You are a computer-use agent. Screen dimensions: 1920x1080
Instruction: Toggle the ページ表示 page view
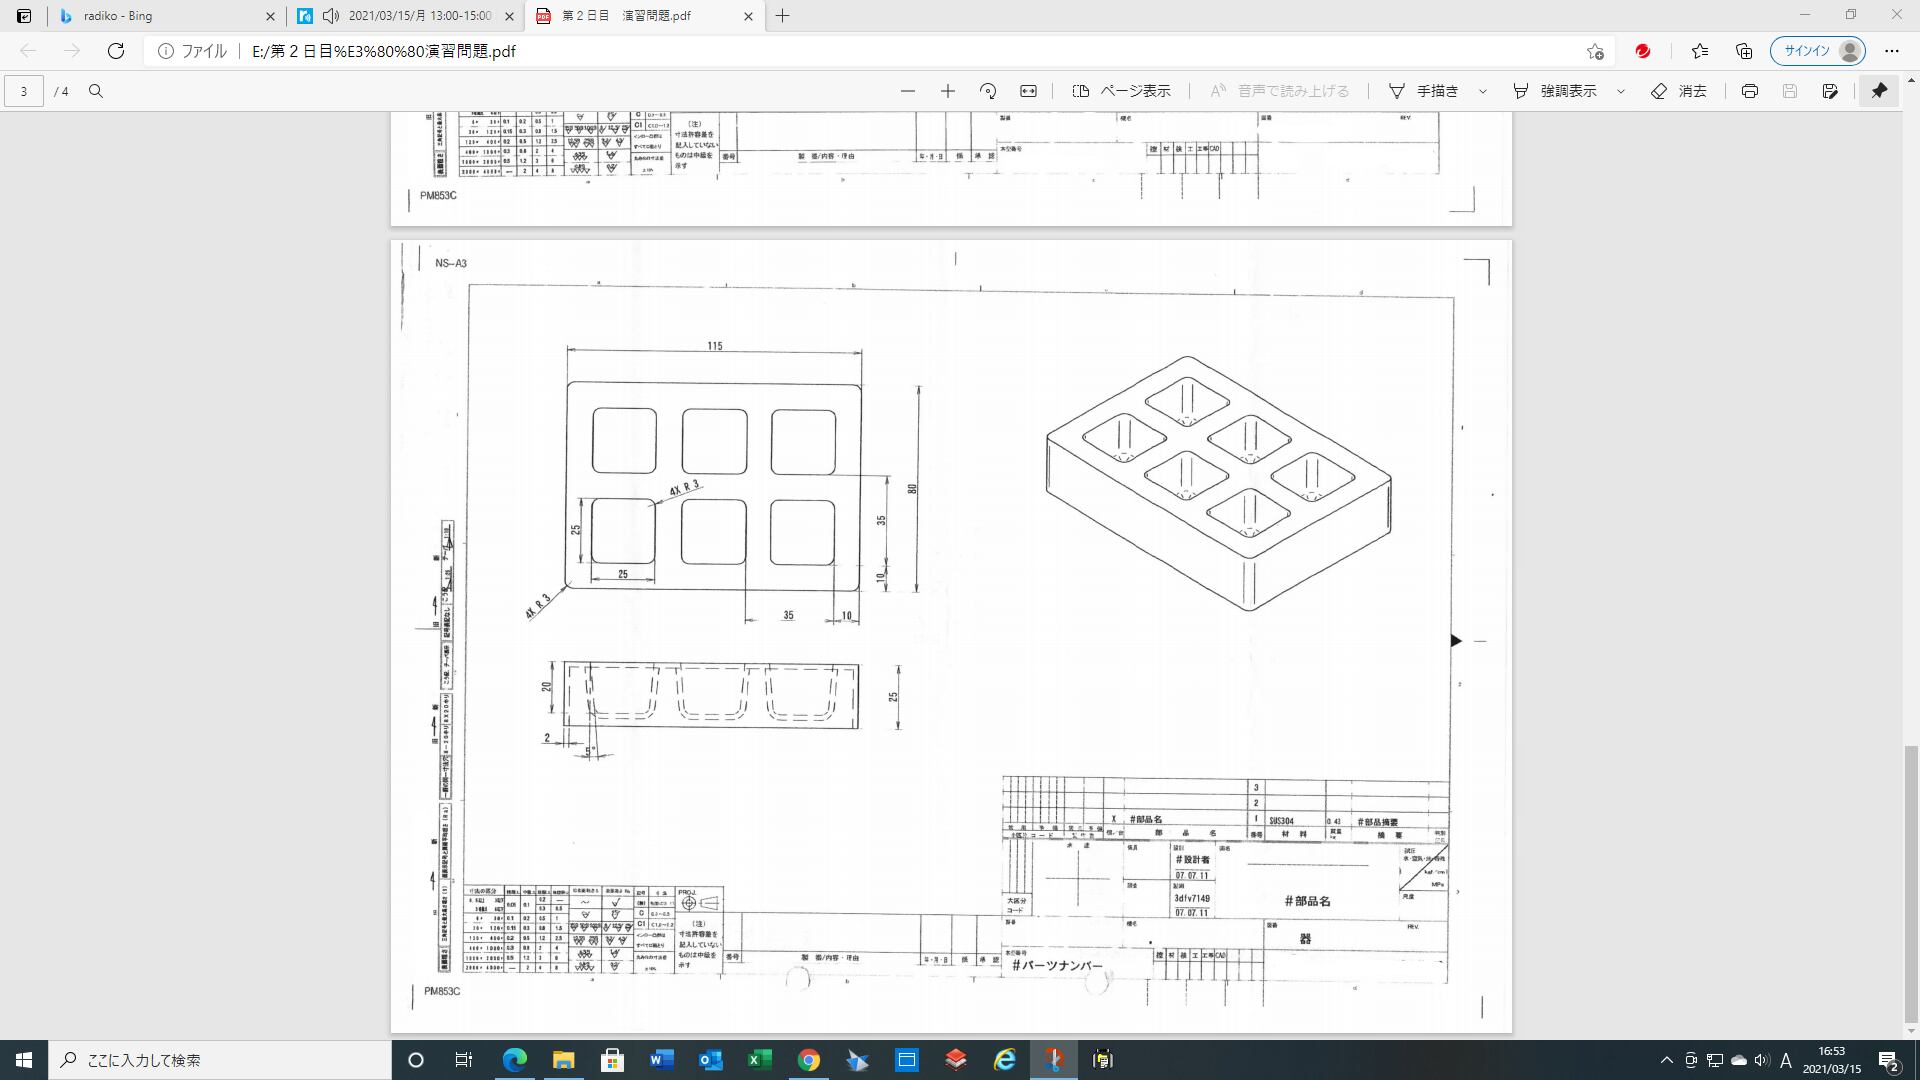click(x=1121, y=91)
